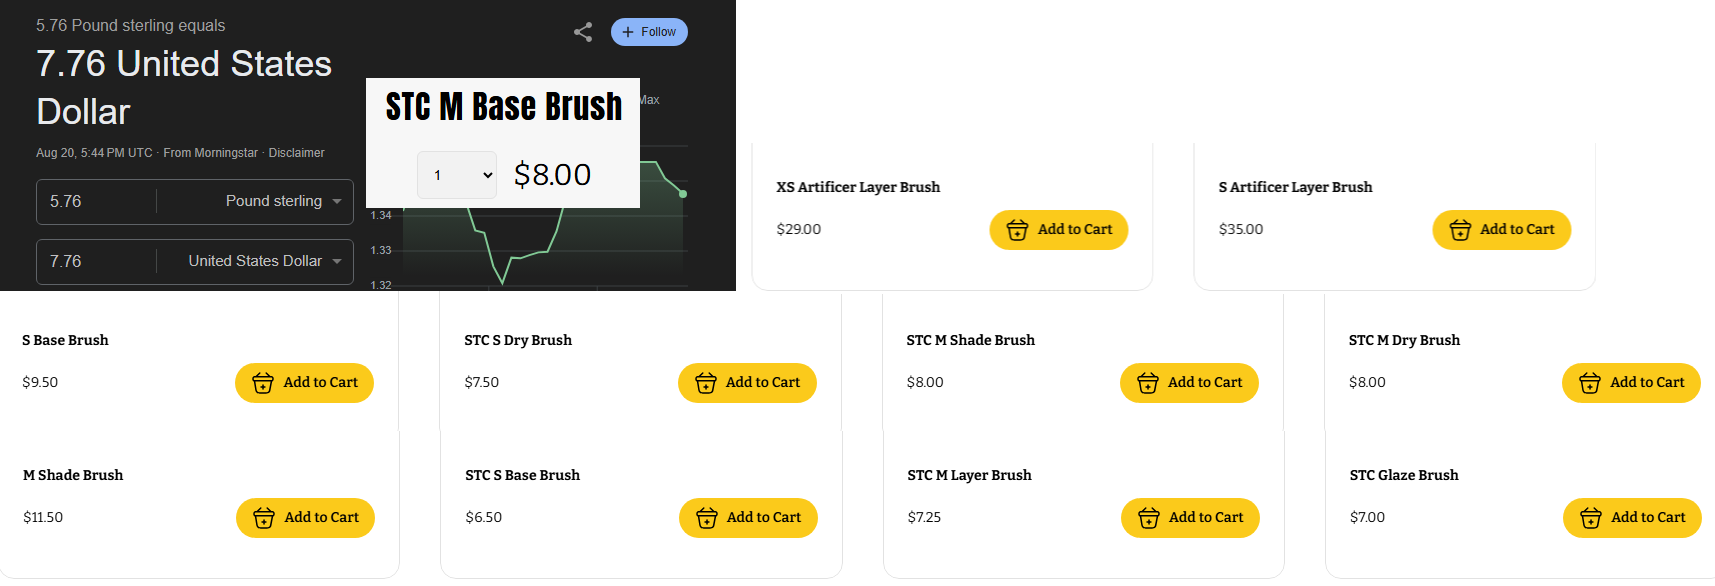Click the Follow button
This screenshot has width=1715, height=586.
point(649,32)
